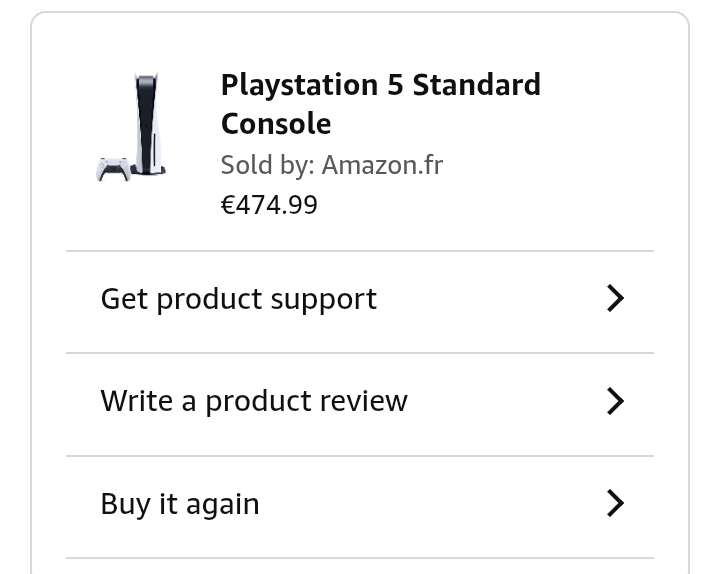
Task: Click the word "Playstation" in the item heading
Action: click(x=298, y=85)
